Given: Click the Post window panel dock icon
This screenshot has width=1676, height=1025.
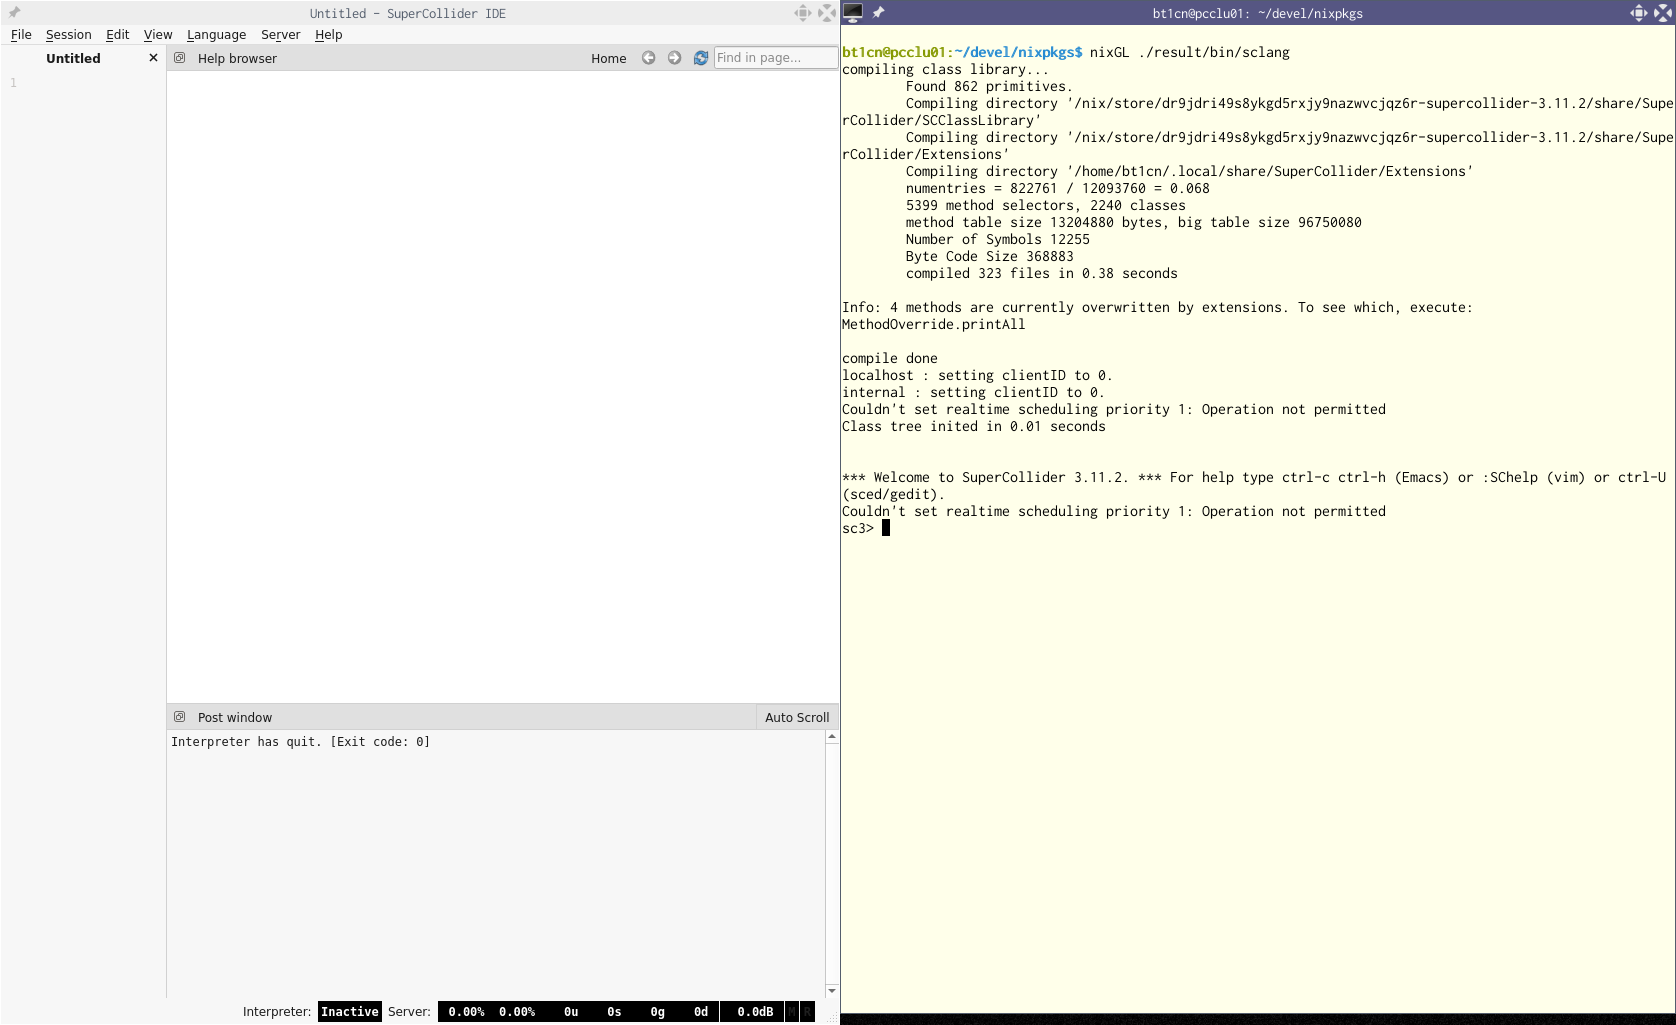Looking at the screenshot, I should tap(180, 717).
